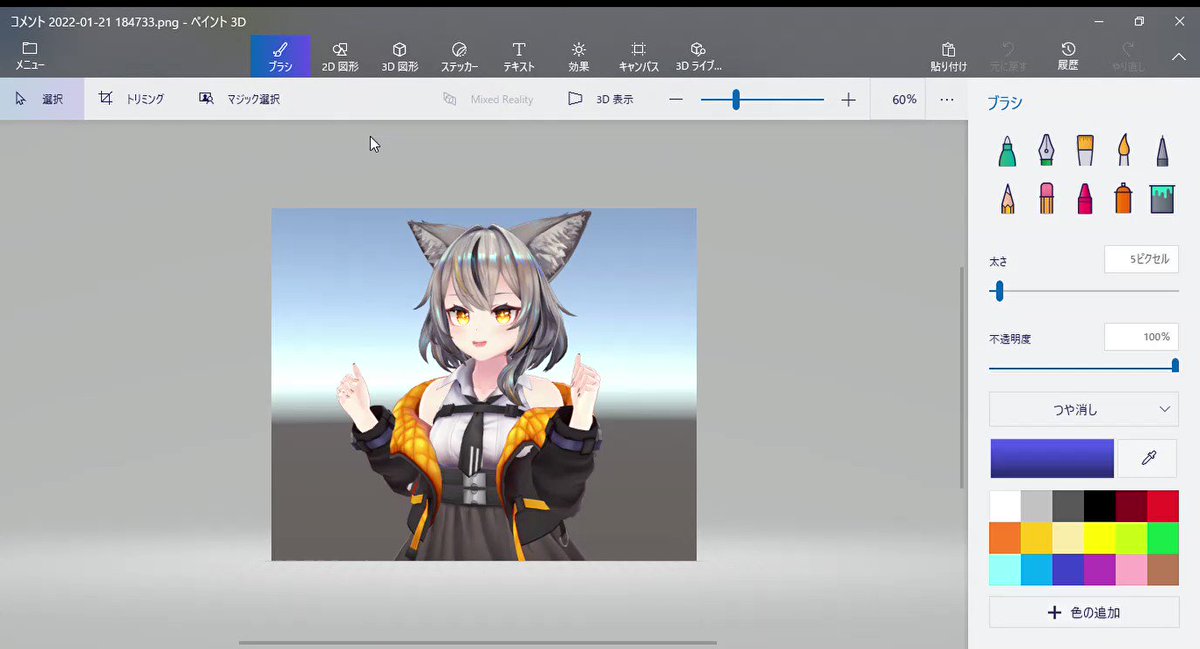Pick the lime green color swatch
The width and height of the screenshot is (1200, 649).
click(x=1131, y=538)
